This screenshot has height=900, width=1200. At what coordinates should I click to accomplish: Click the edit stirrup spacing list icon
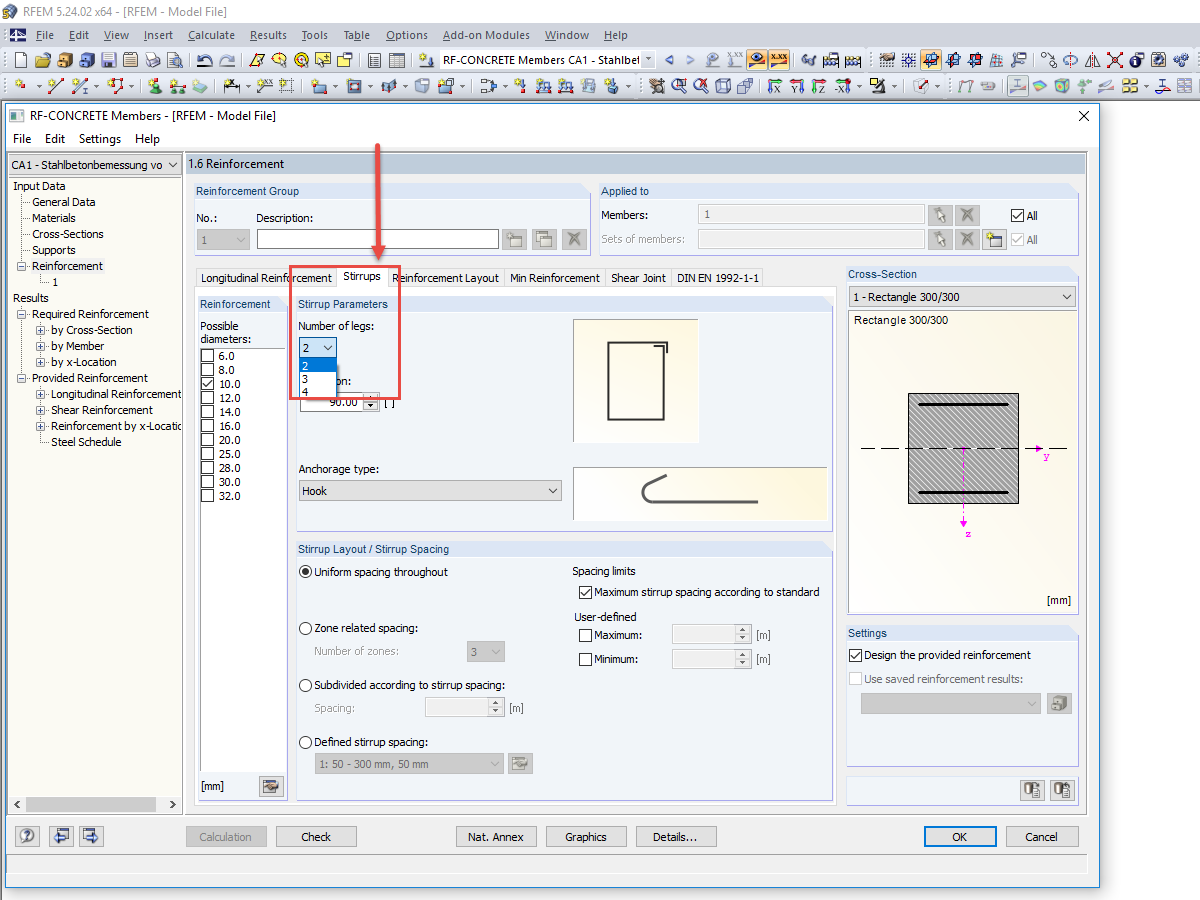click(x=520, y=764)
